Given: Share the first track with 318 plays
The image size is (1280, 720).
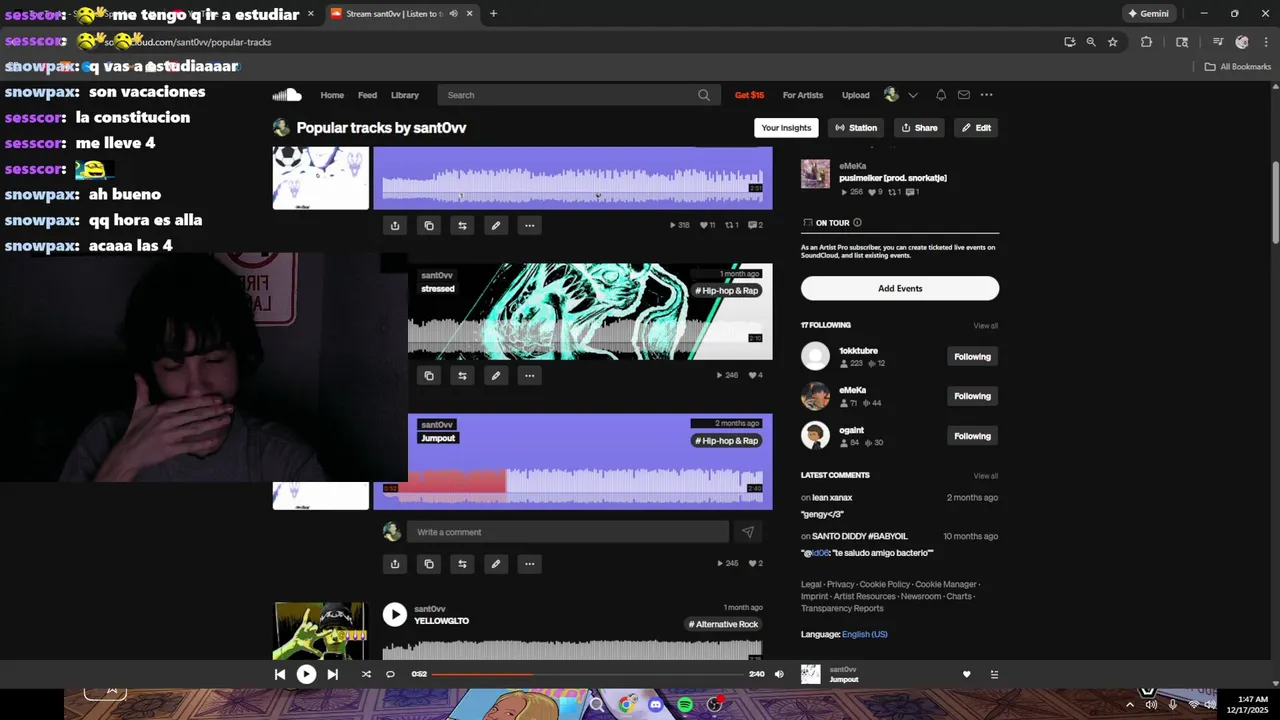Looking at the screenshot, I should click(x=395, y=225).
